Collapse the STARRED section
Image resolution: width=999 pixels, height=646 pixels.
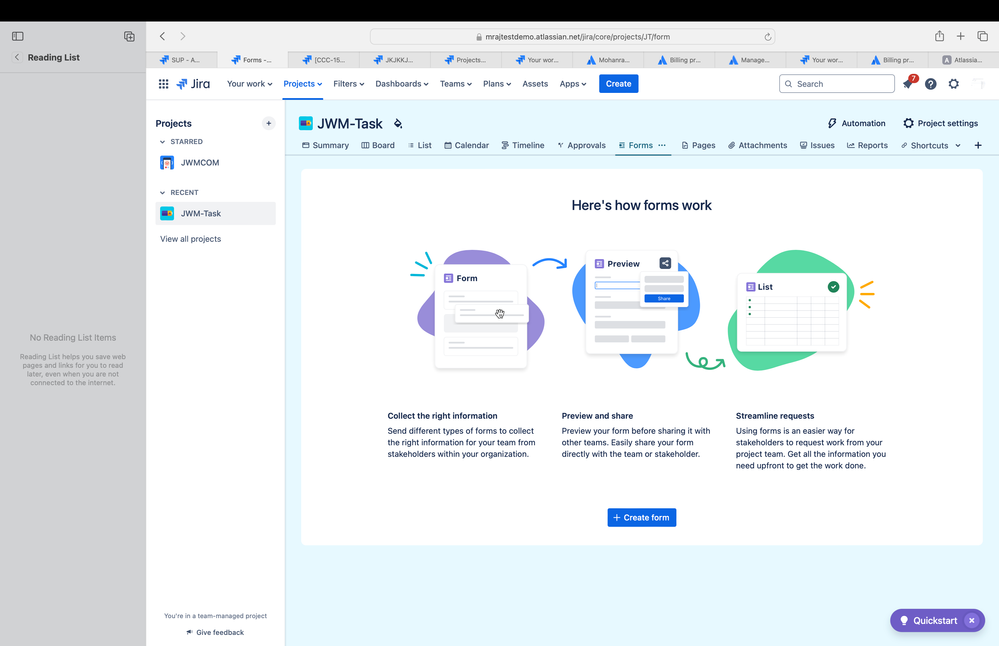[x=162, y=141]
